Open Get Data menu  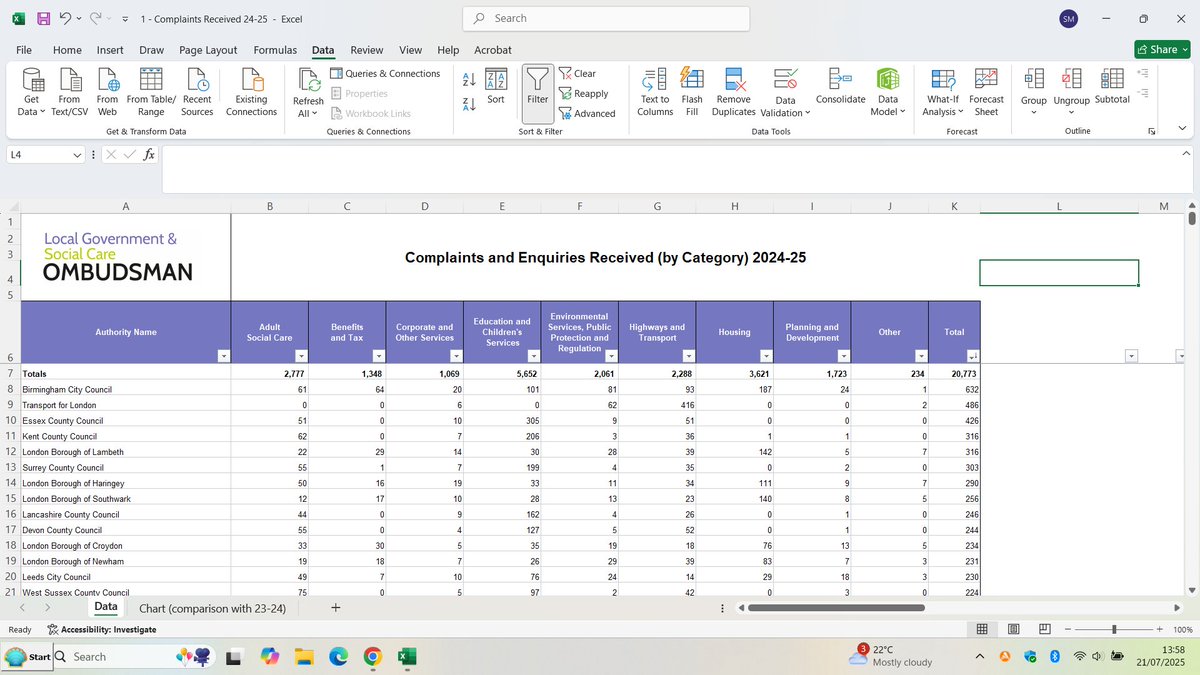(32, 92)
